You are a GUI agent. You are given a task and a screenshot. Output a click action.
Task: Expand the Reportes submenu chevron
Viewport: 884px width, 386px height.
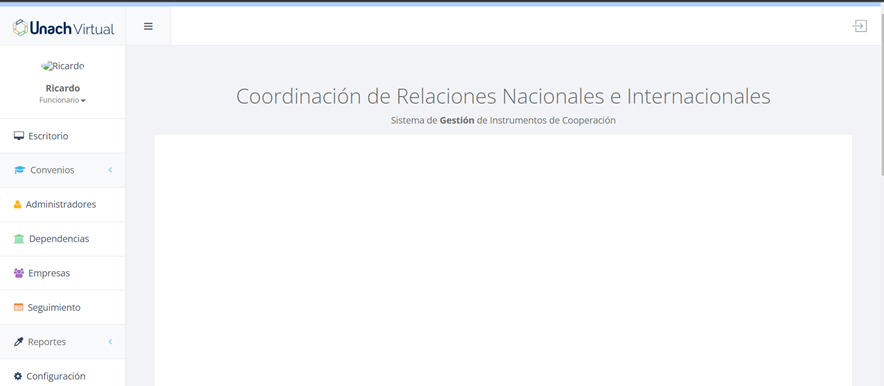point(110,341)
